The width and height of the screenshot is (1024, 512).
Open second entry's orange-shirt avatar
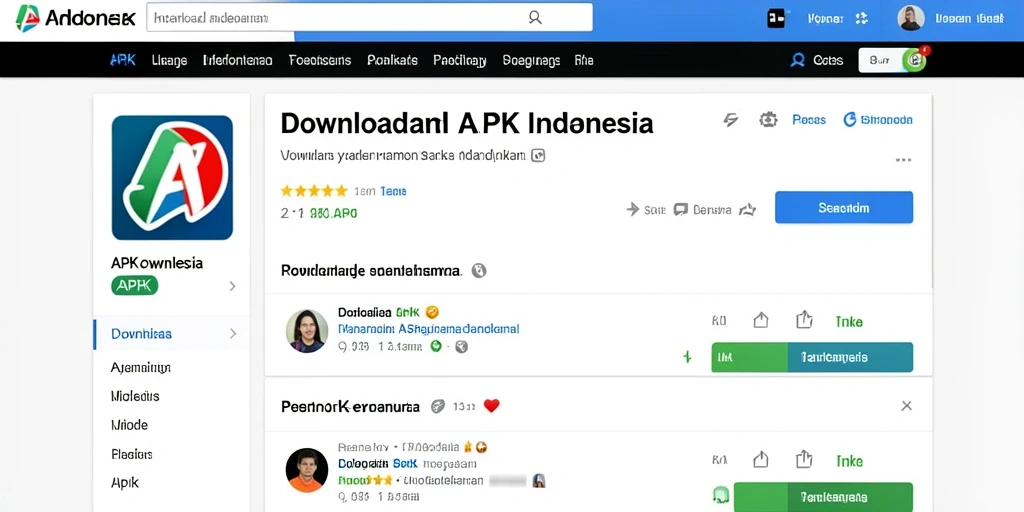(307, 470)
